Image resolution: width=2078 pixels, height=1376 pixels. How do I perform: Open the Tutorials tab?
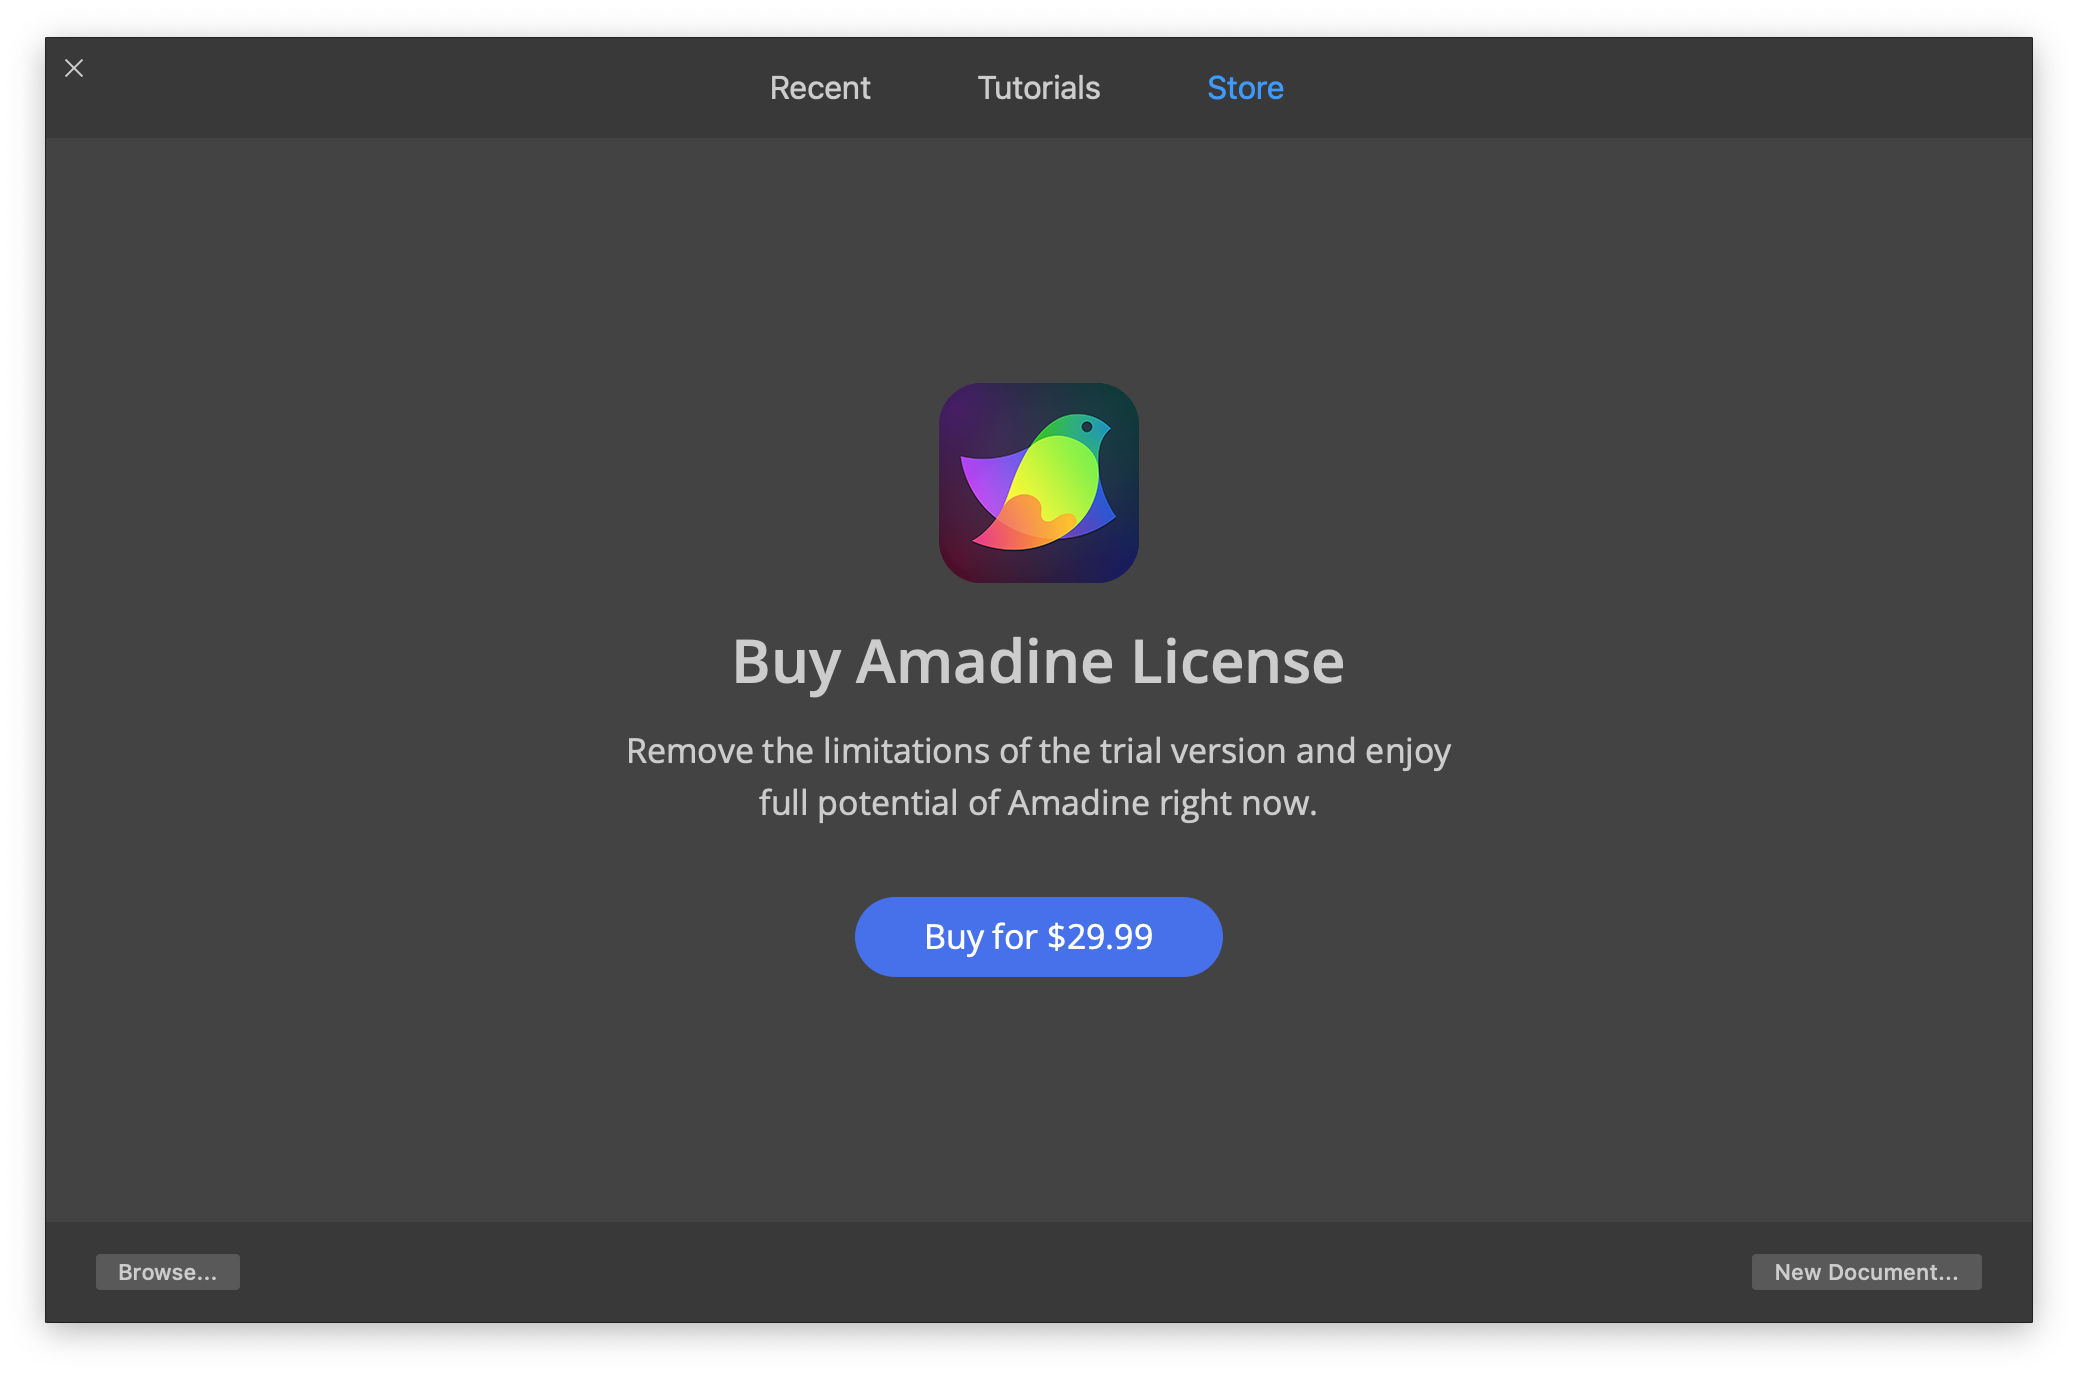click(1038, 88)
